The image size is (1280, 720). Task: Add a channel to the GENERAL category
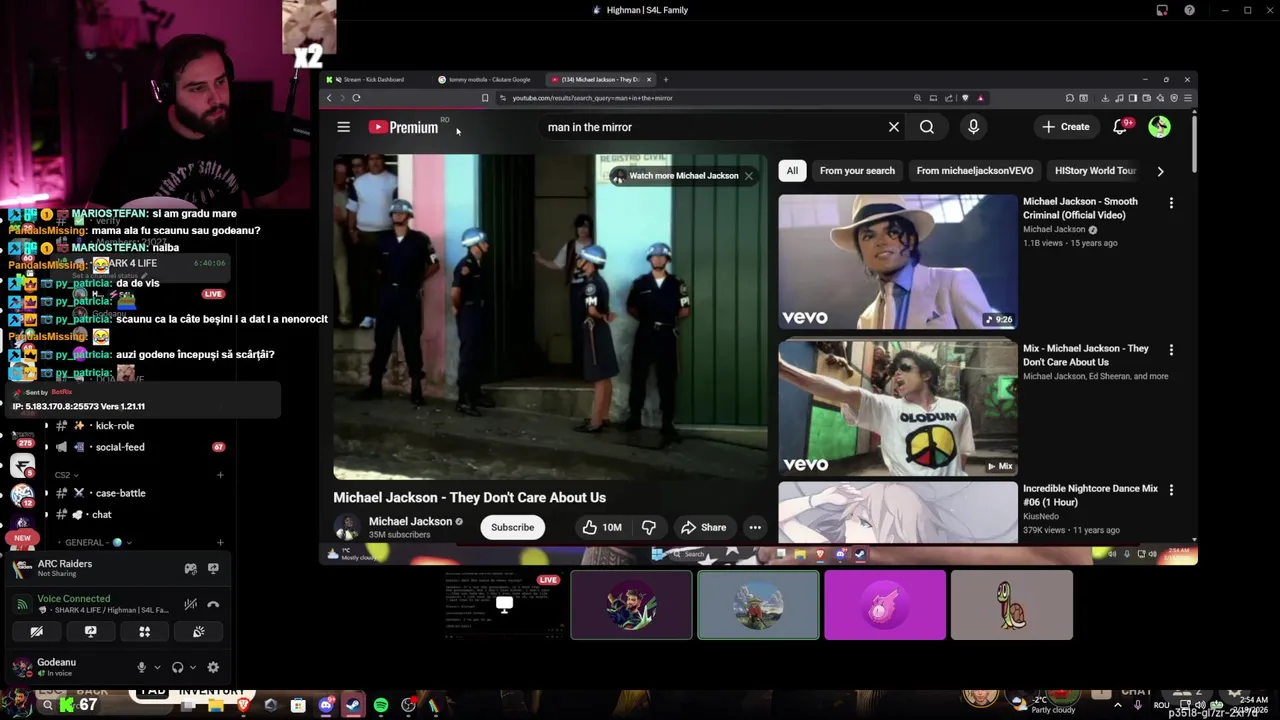pos(220,543)
